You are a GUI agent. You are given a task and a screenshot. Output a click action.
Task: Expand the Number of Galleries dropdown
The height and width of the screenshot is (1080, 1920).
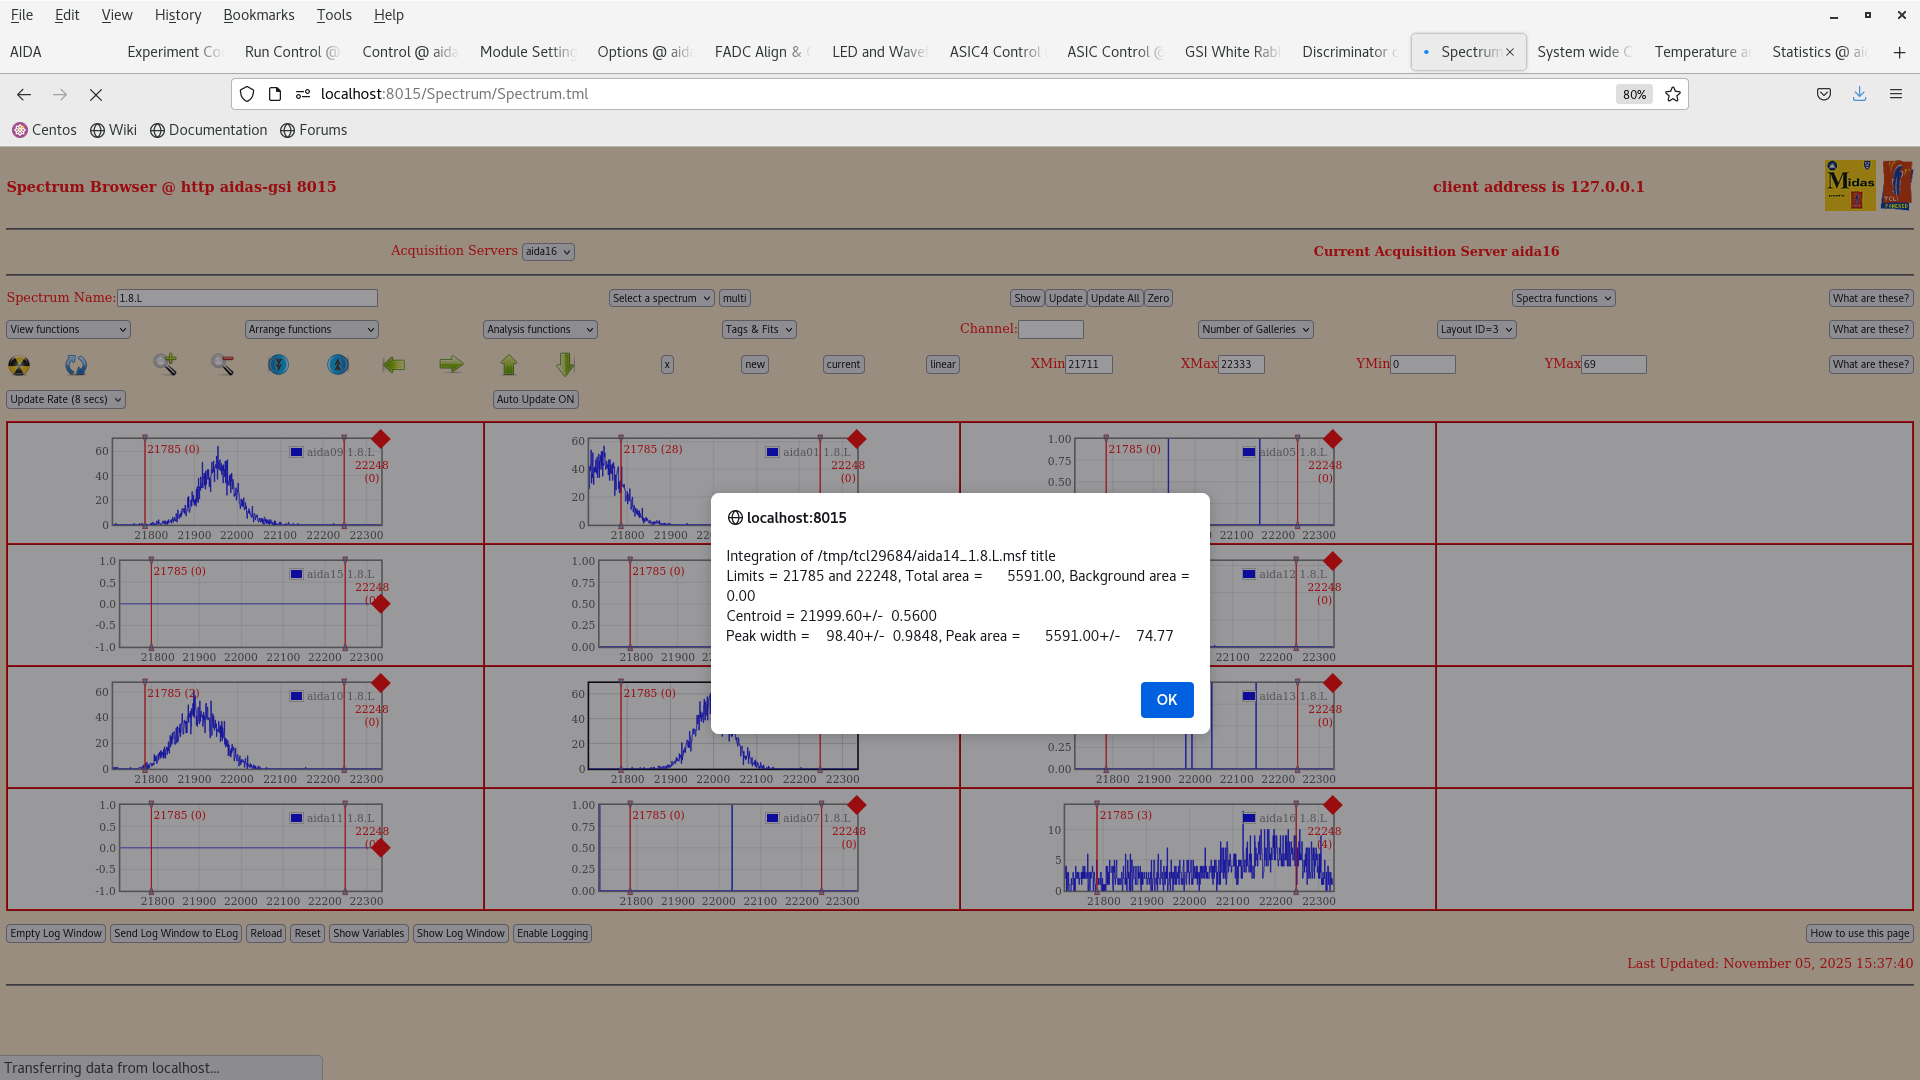point(1255,329)
